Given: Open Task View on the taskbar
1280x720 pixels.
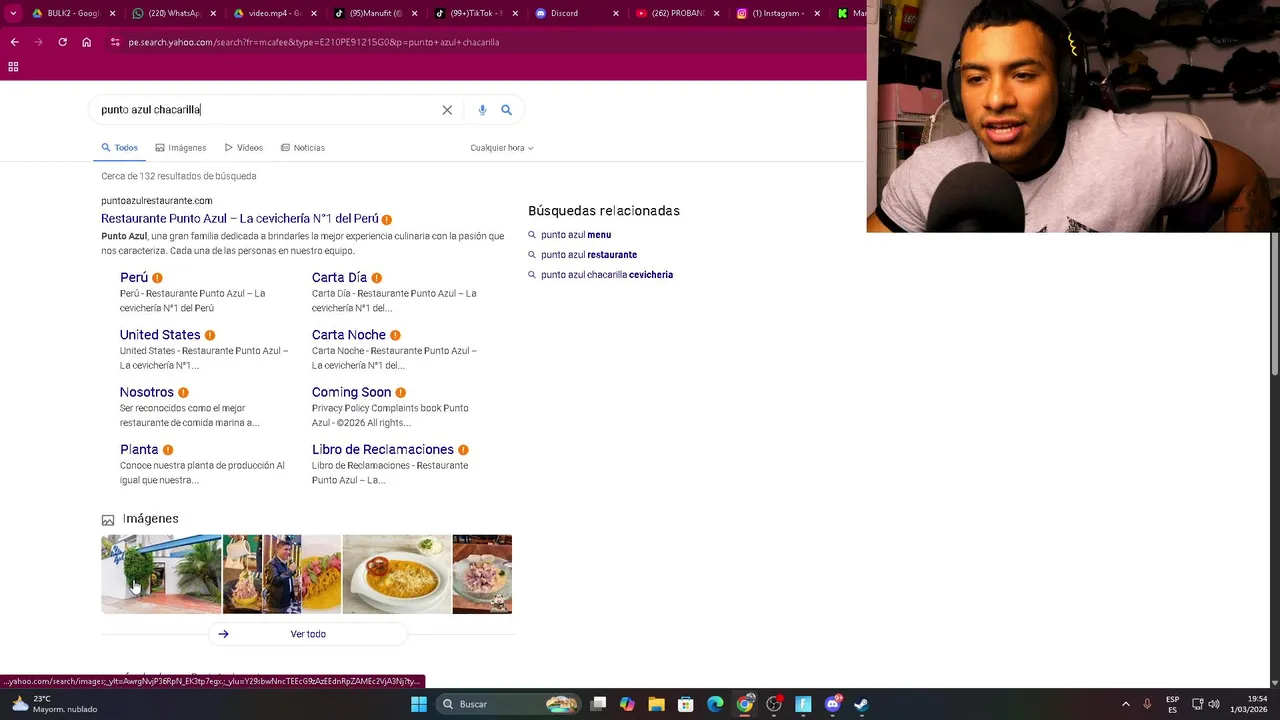Looking at the screenshot, I should [598, 704].
